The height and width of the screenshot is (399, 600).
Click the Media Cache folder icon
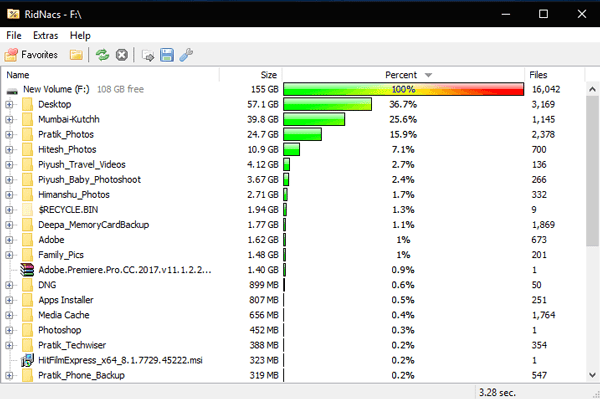(27, 315)
